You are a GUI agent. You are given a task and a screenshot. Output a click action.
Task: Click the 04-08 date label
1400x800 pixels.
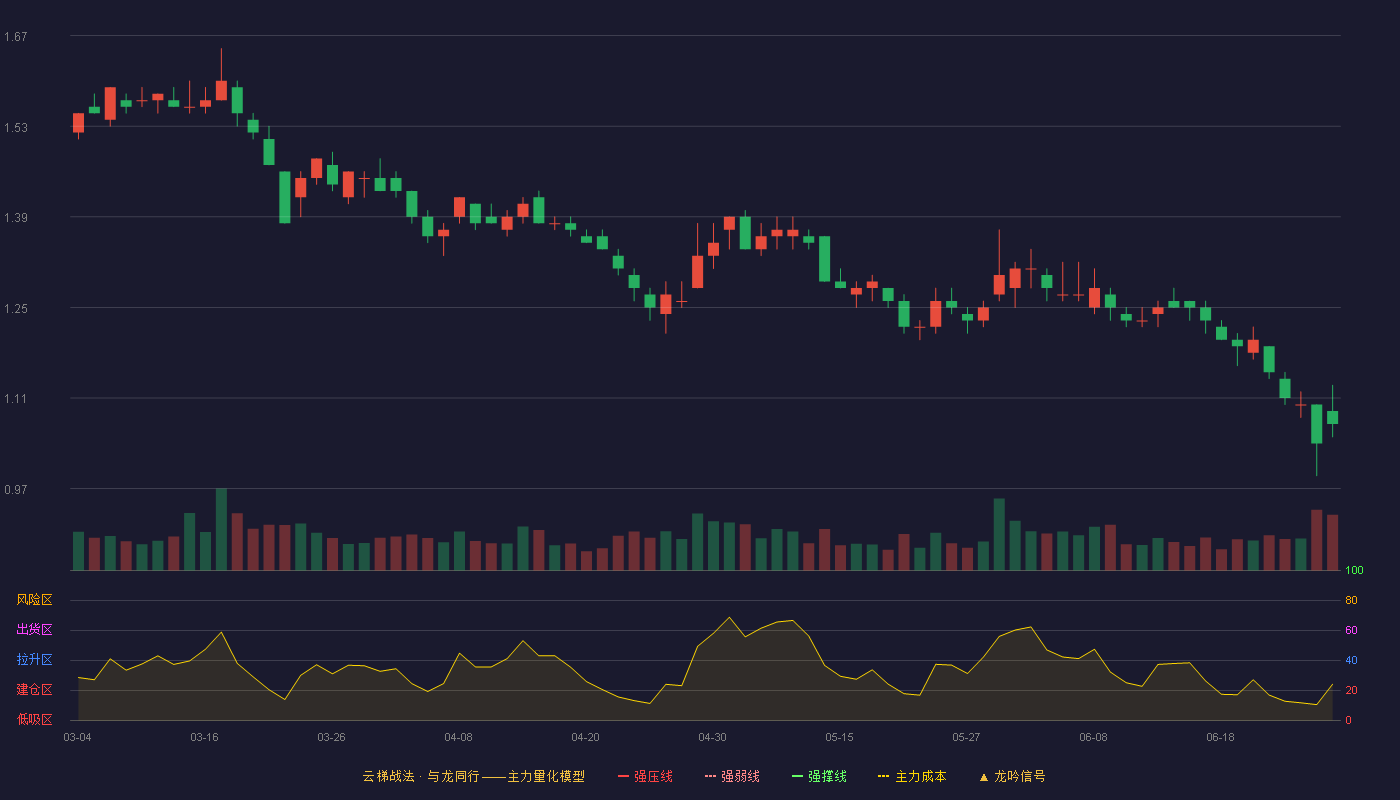[x=458, y=737]
